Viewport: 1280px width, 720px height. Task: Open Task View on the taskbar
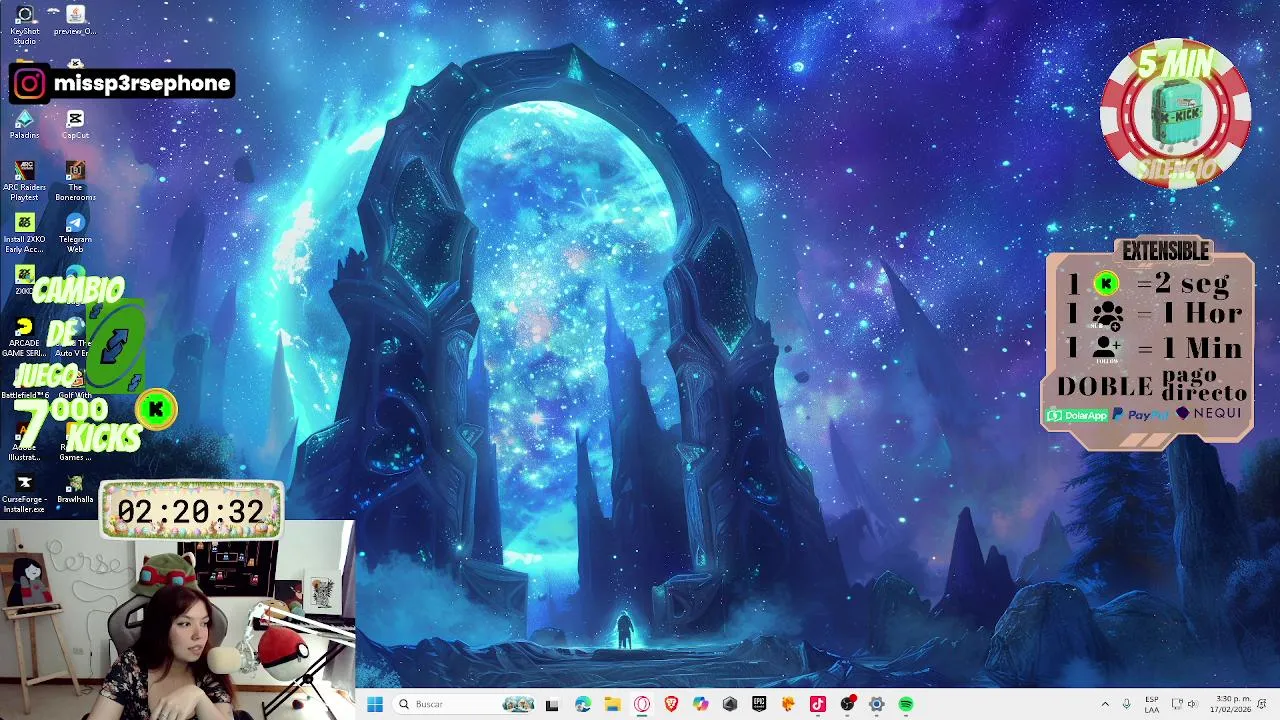[551, 704]
